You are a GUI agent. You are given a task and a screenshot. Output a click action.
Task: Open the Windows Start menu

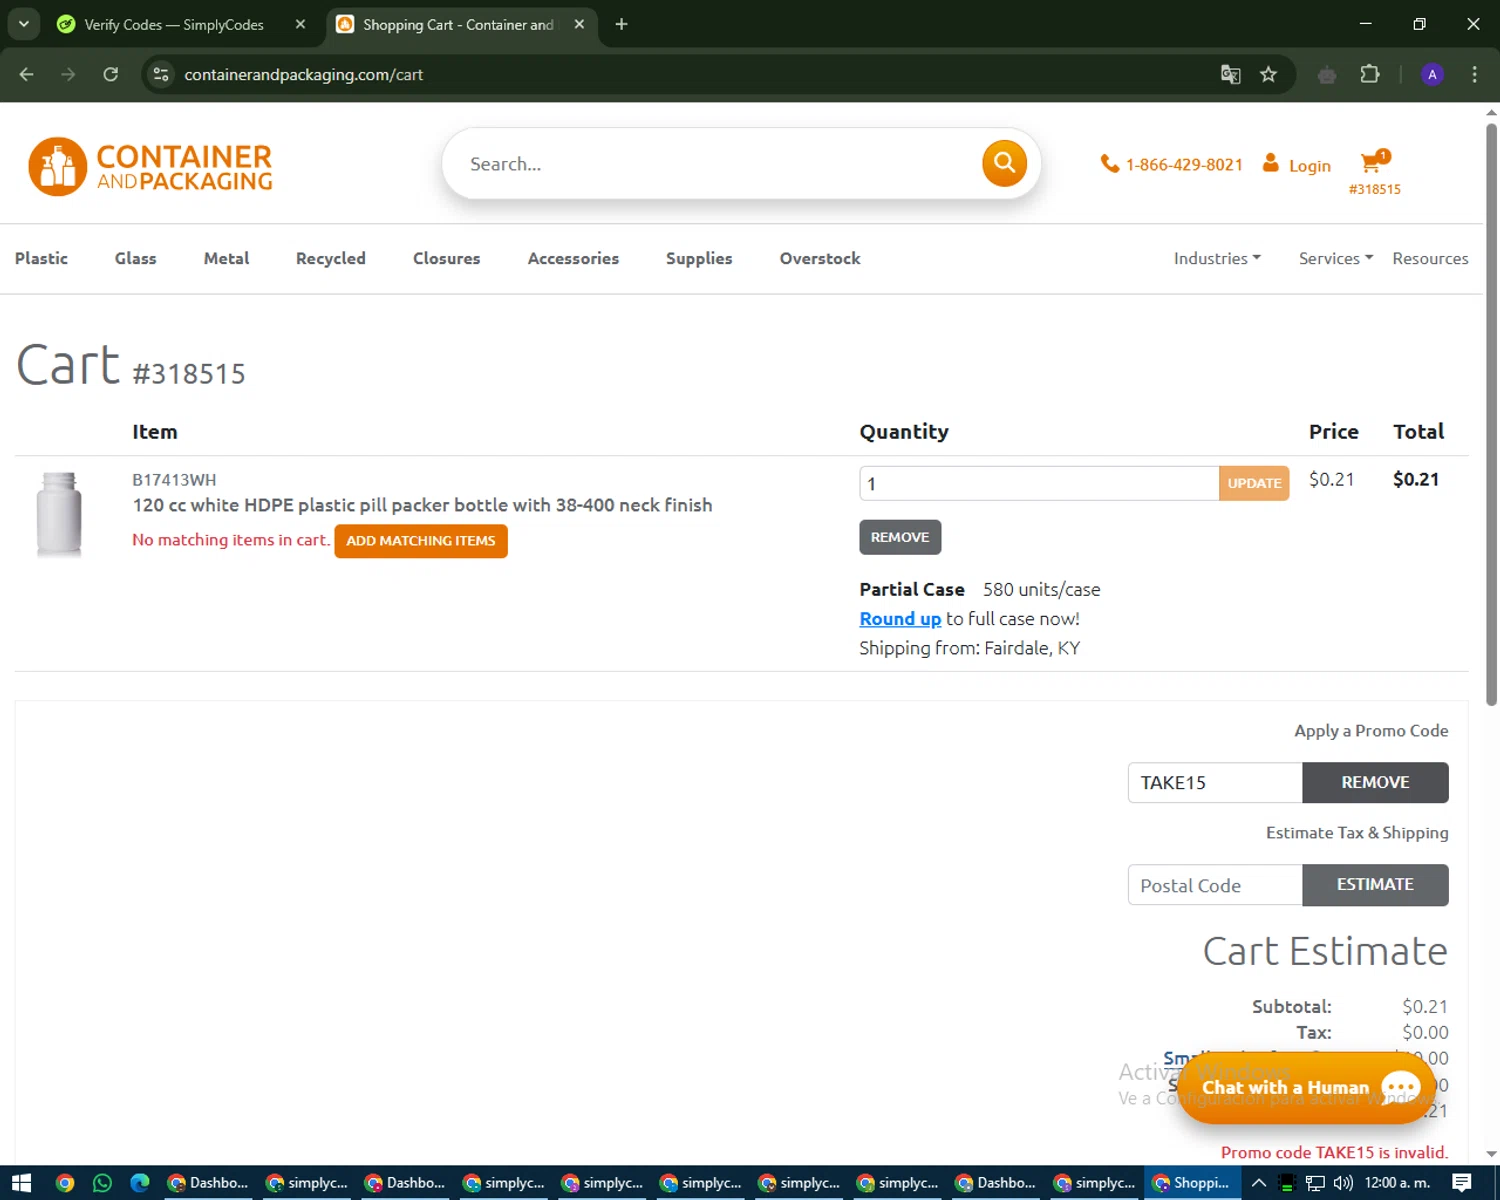pyautogui.click(x=21, y=1183)
